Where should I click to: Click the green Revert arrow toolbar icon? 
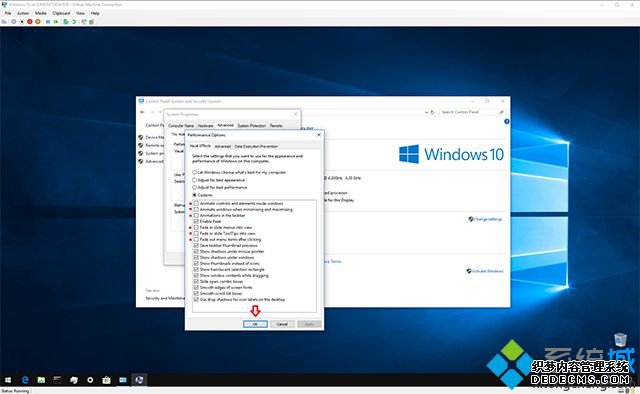tap(74, 22)
